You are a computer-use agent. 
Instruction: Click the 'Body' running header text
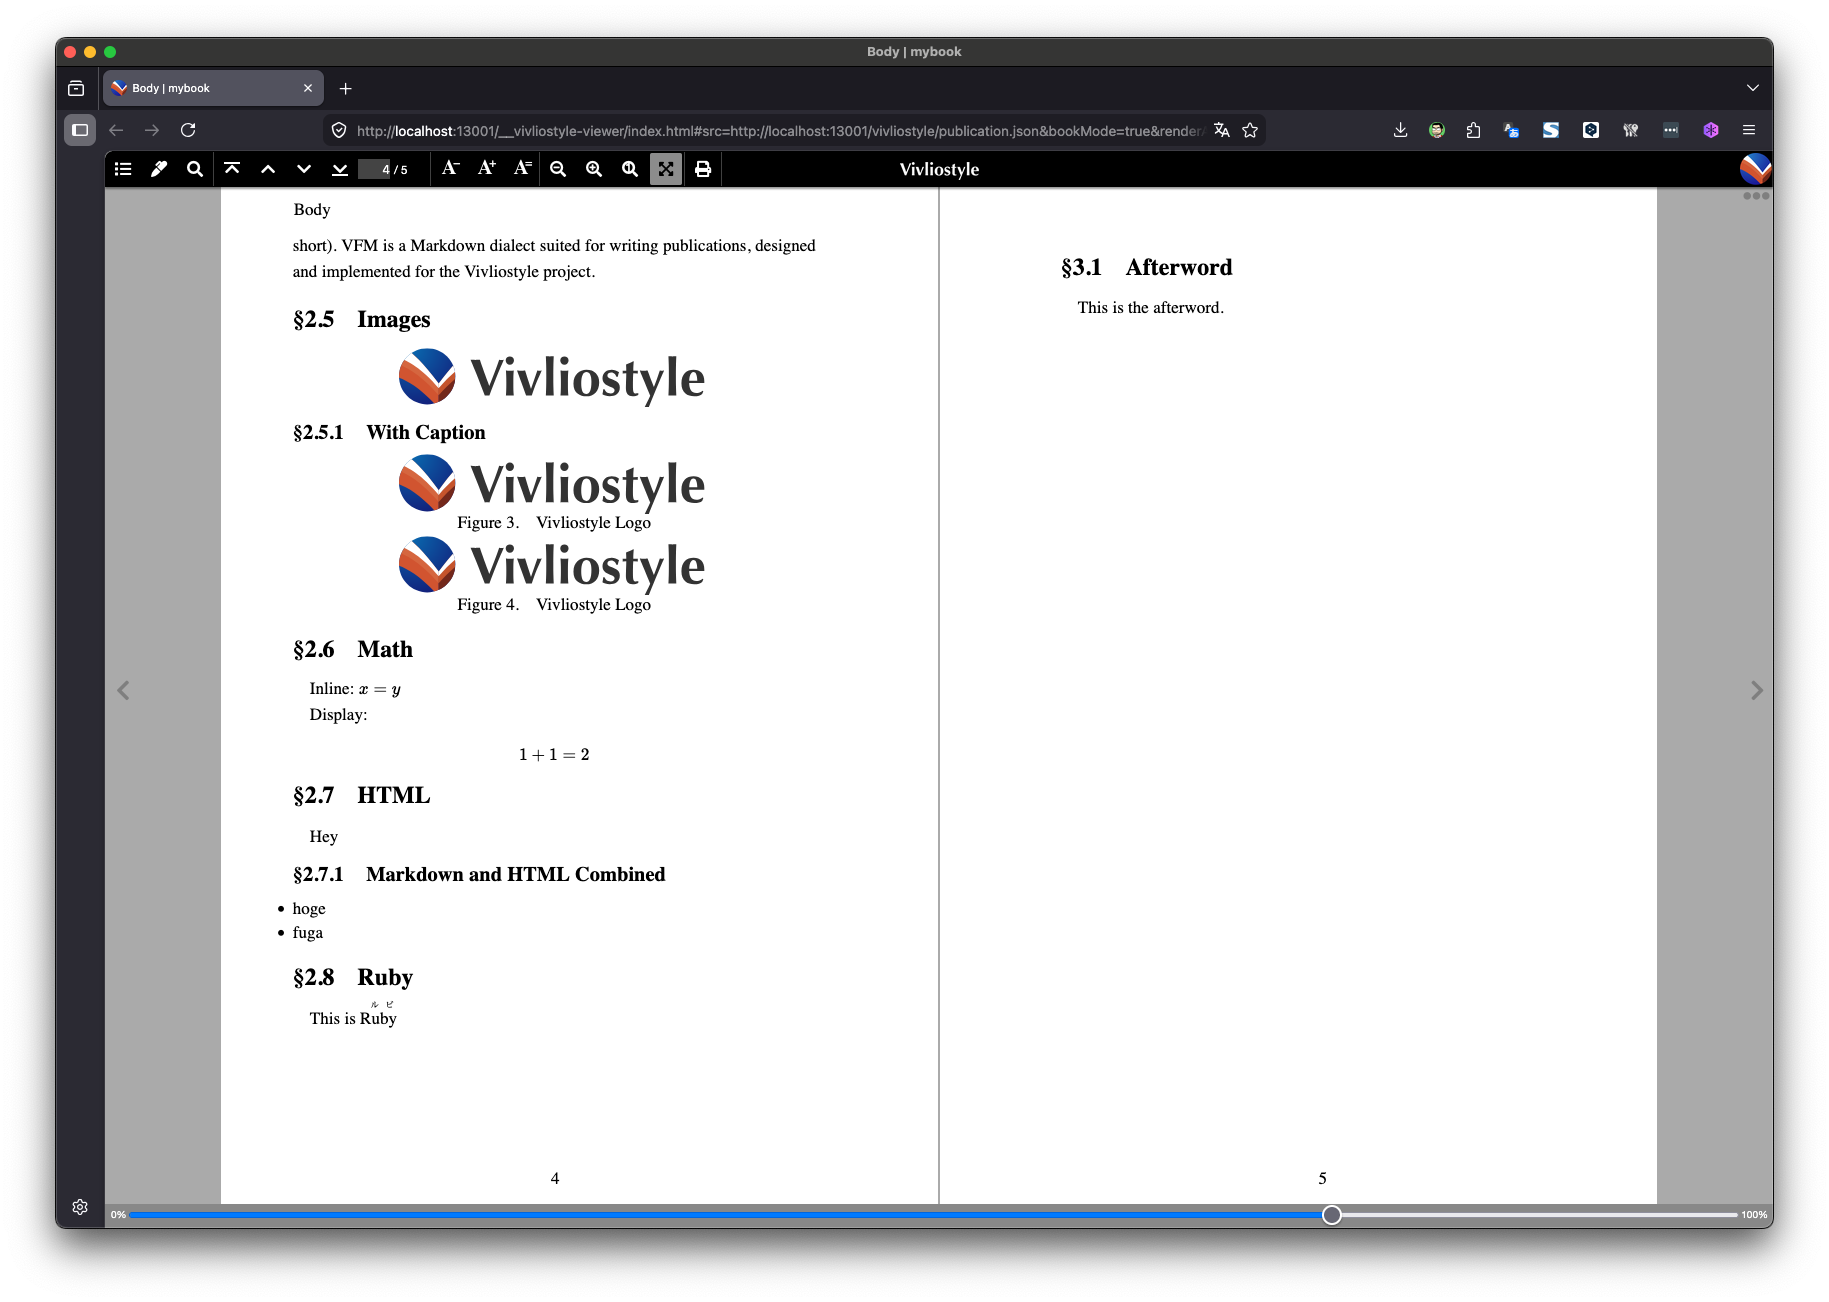(x=312, y=209)
